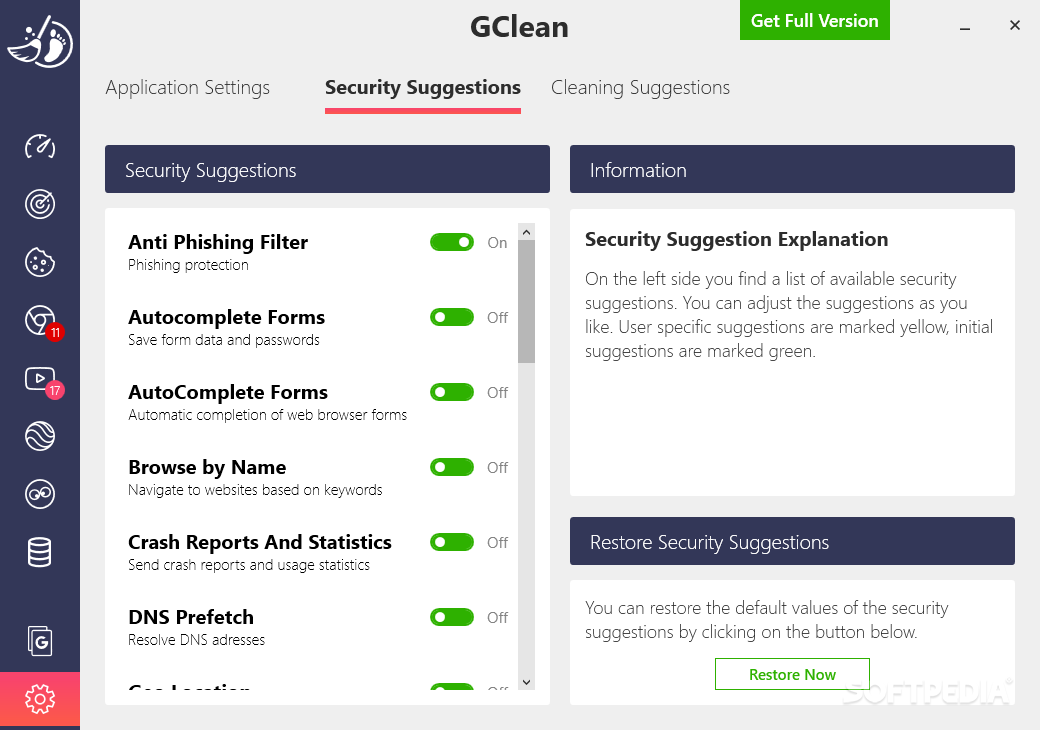This screenshot has width=1040, height=730.
Task: Toggle the Browse by Name switch
Action: point(452,467)
